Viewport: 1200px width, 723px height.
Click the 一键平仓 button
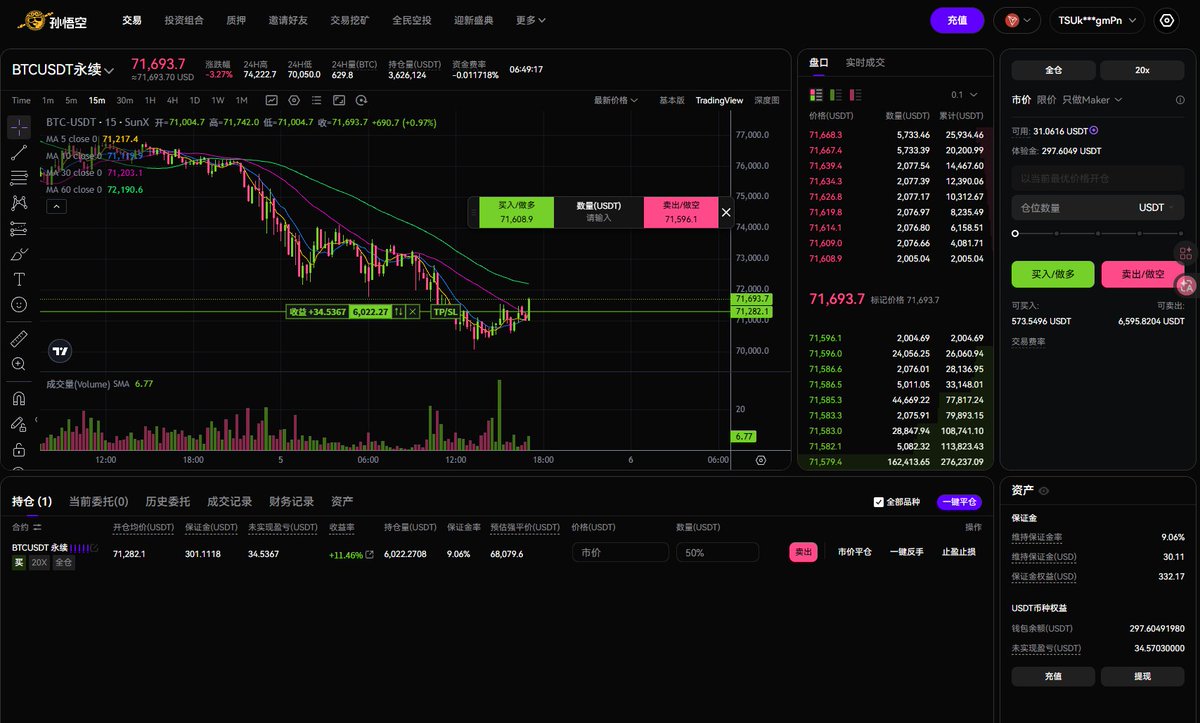[x=958, y=502]
